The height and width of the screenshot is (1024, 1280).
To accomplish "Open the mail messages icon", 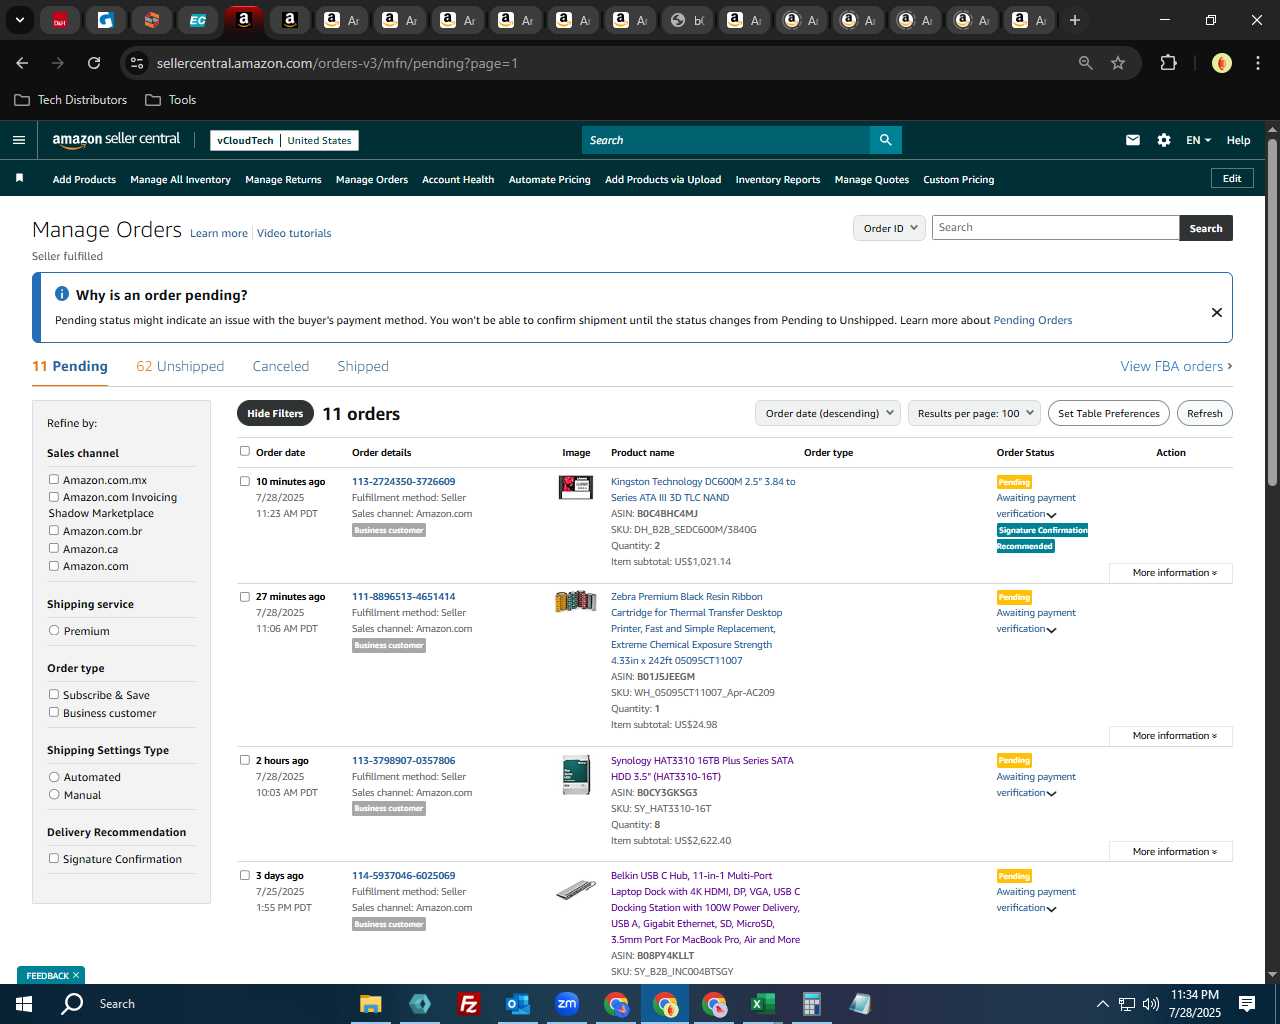I will click(x=1133, y=140).
